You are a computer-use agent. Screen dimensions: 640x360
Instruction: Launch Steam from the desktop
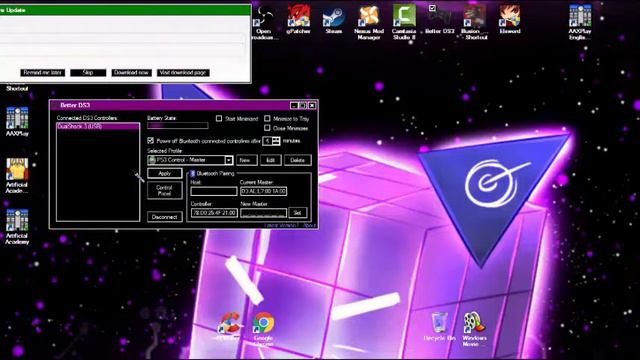pos(333,20)
